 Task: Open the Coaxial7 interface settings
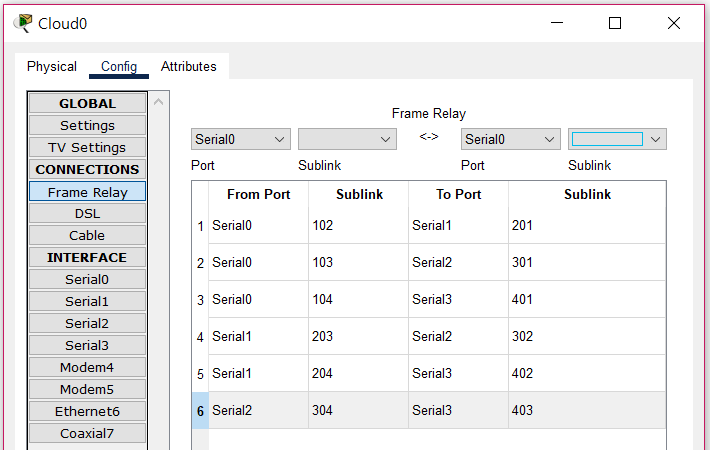pos(87,433)
